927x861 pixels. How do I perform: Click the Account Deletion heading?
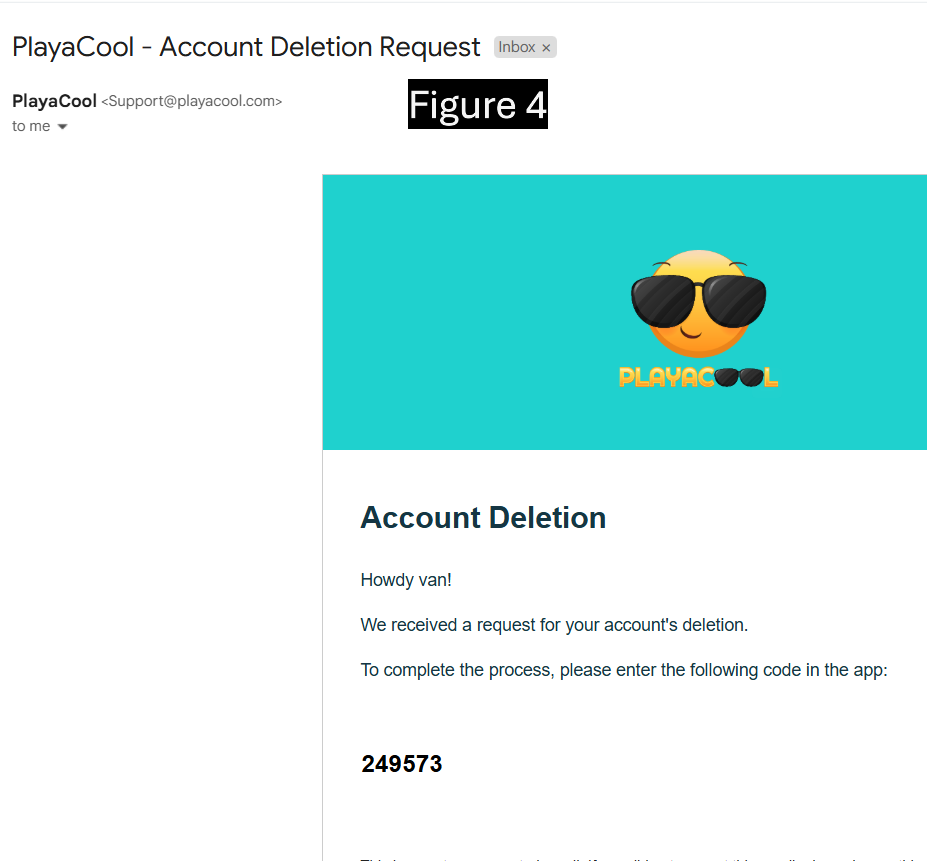pos(484,518)
